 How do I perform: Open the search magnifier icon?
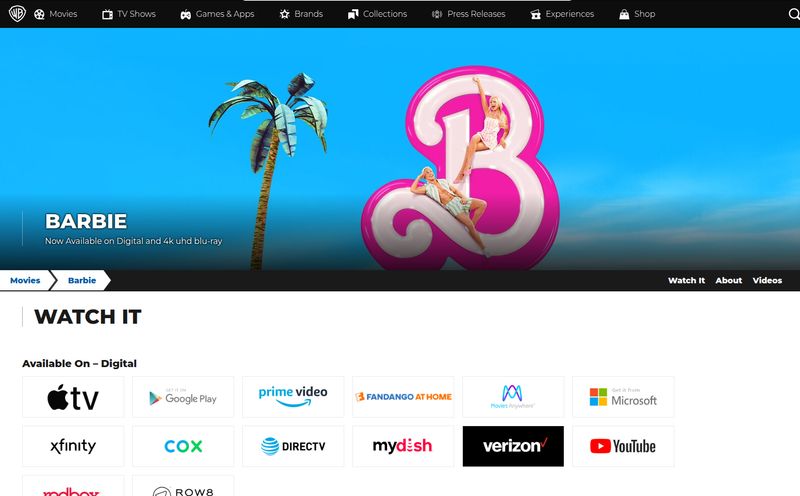coord(794,14)
